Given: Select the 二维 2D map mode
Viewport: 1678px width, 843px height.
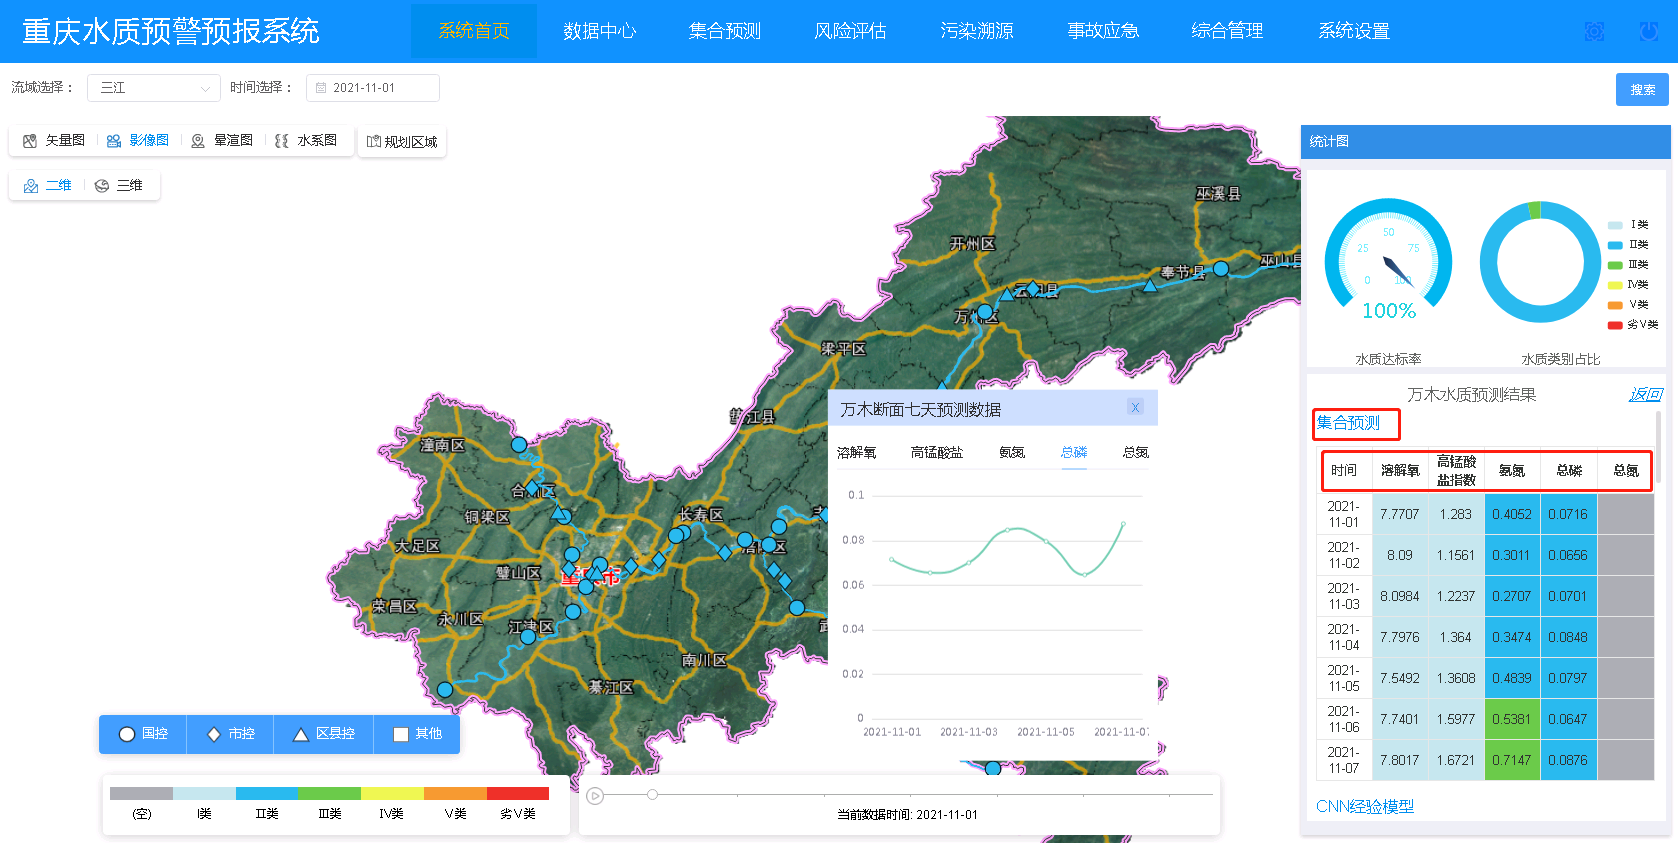Looking at the screenshot, I should (x=48, y=186).
